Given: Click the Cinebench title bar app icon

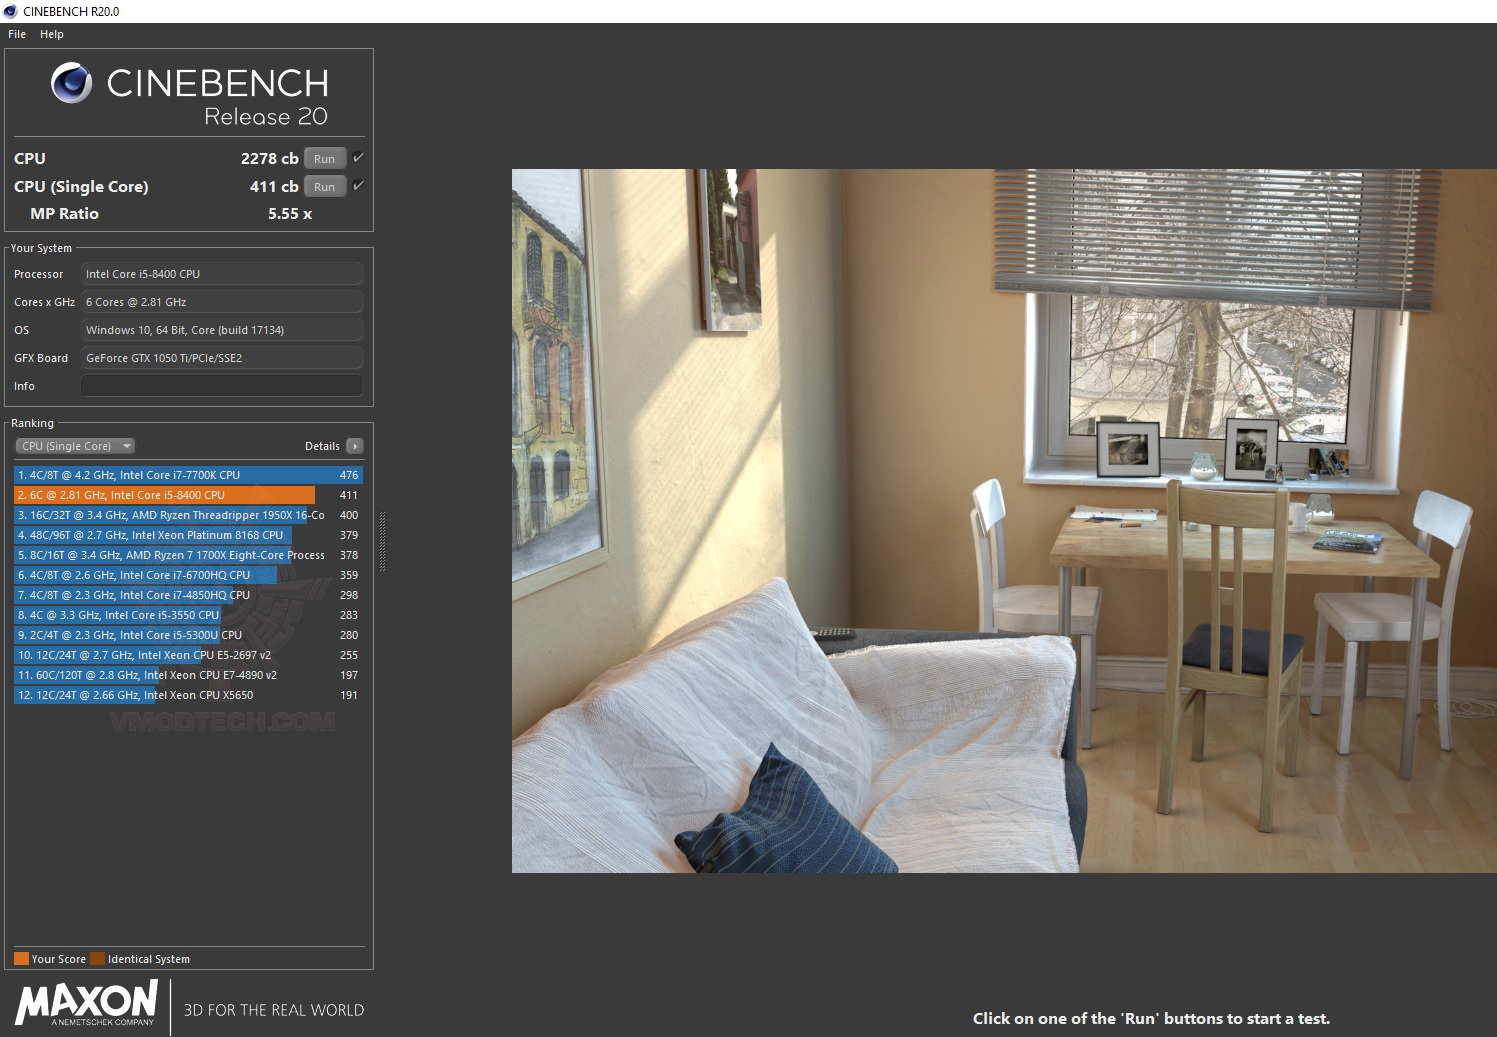Looking at the screenshot, I should point(10,11).
